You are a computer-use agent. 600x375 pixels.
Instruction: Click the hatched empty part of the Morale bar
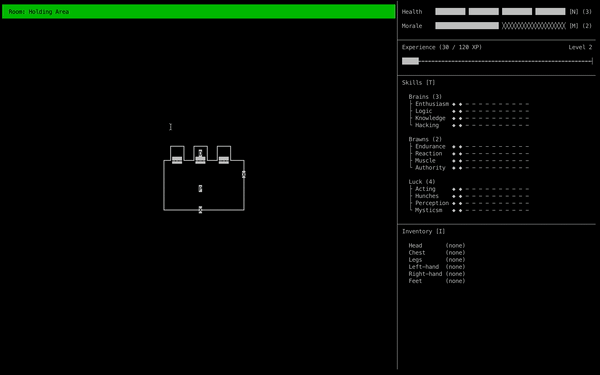pos(534,26)
